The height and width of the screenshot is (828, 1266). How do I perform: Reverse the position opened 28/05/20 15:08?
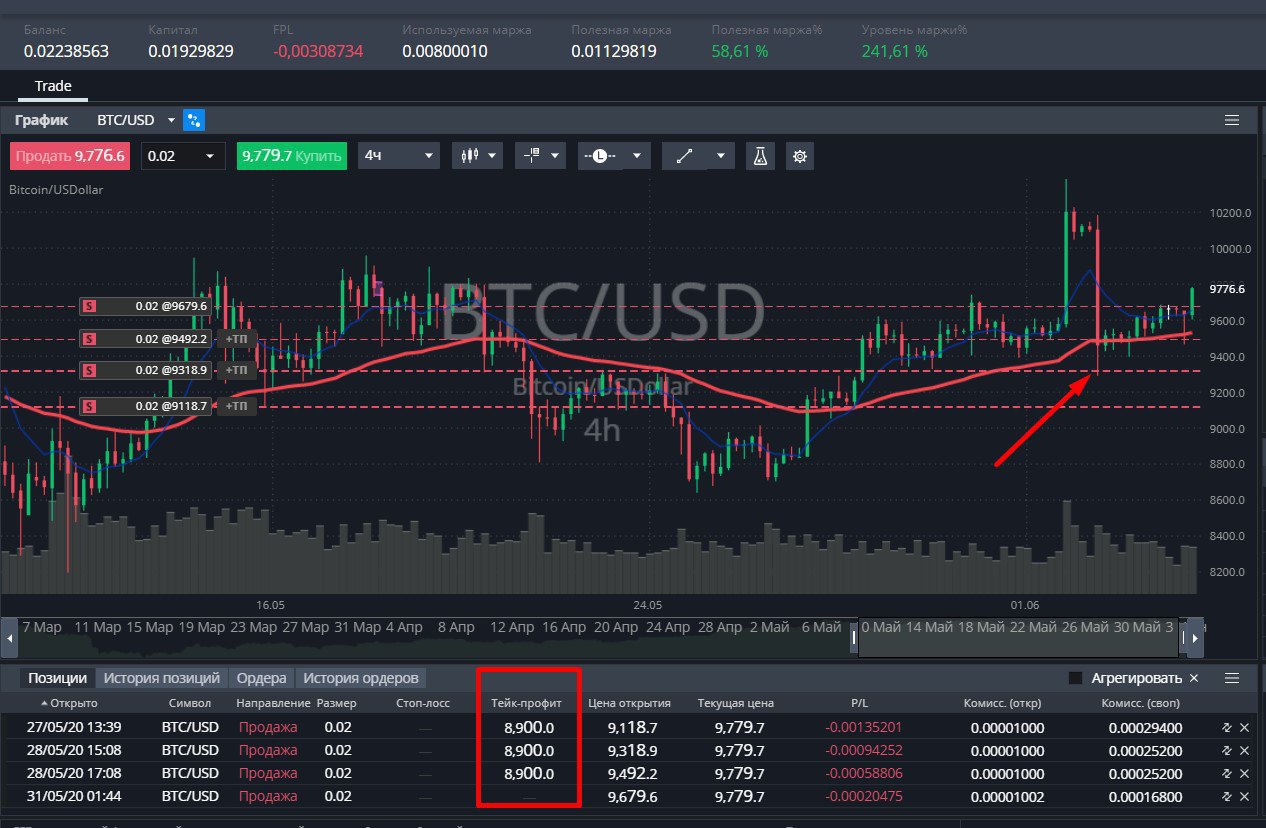pos(1227,750)
